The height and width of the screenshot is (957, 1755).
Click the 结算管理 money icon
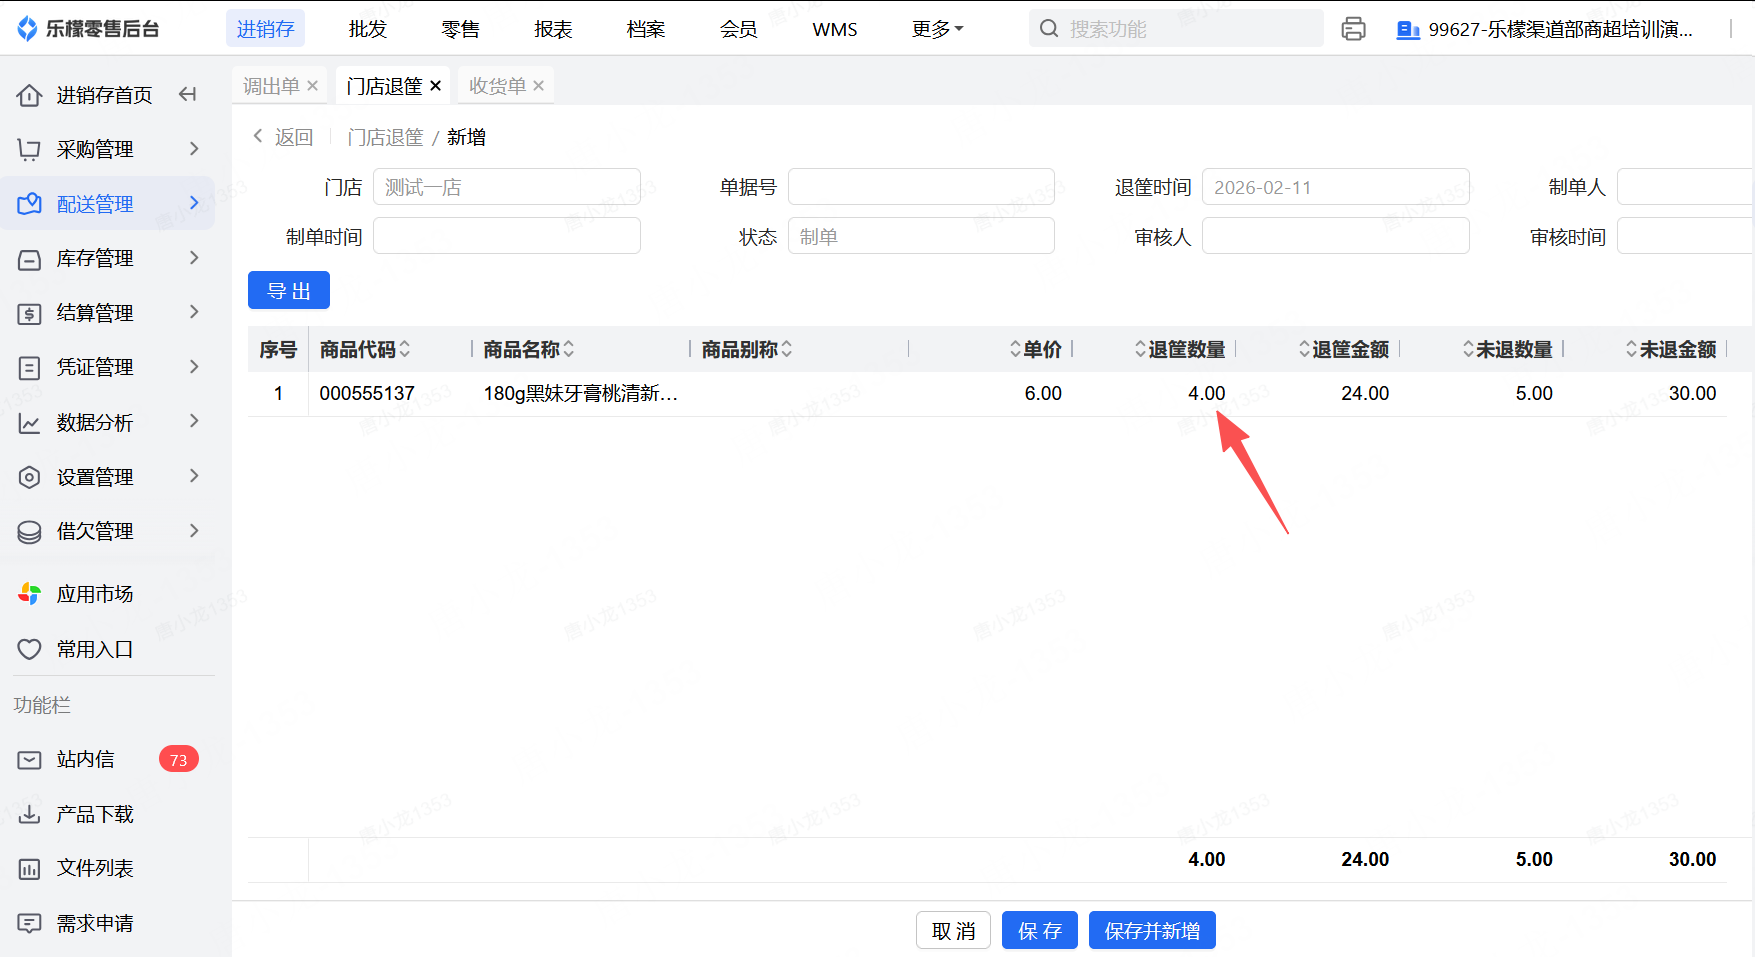point(30,313)
